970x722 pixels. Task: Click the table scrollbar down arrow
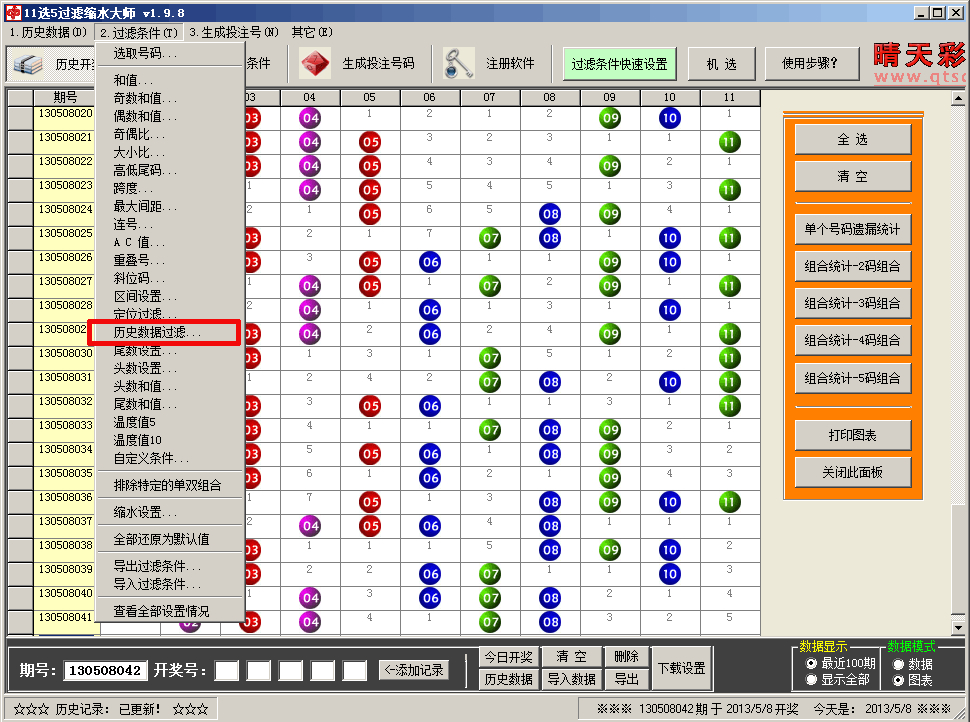958,628
